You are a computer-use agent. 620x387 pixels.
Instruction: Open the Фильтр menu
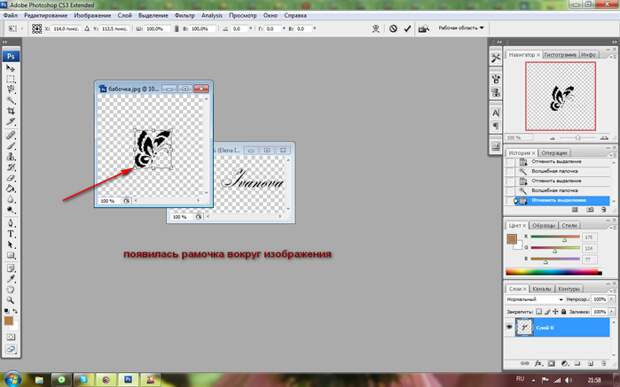185,15
